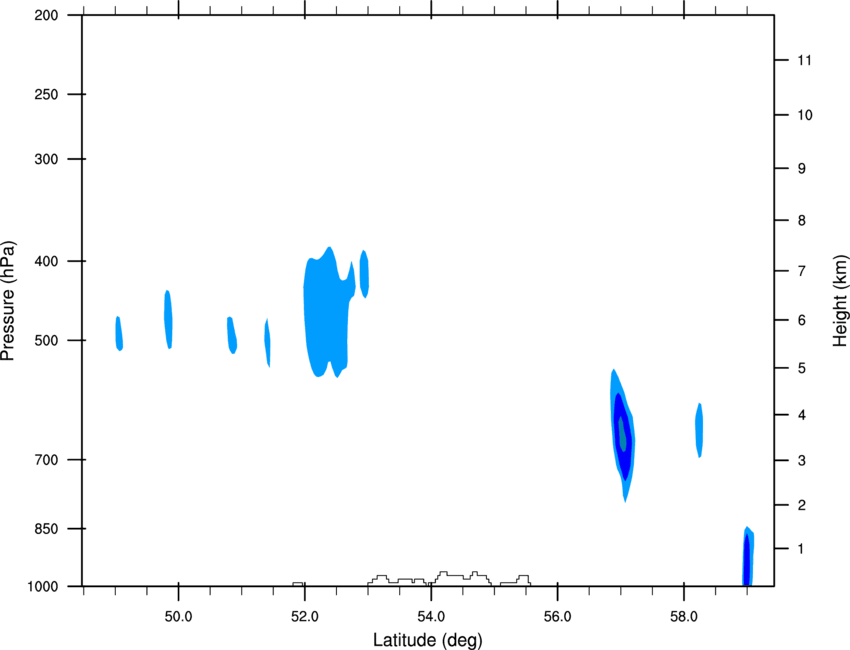
Task: Click the 6 km height label
Action: (802, 320)
